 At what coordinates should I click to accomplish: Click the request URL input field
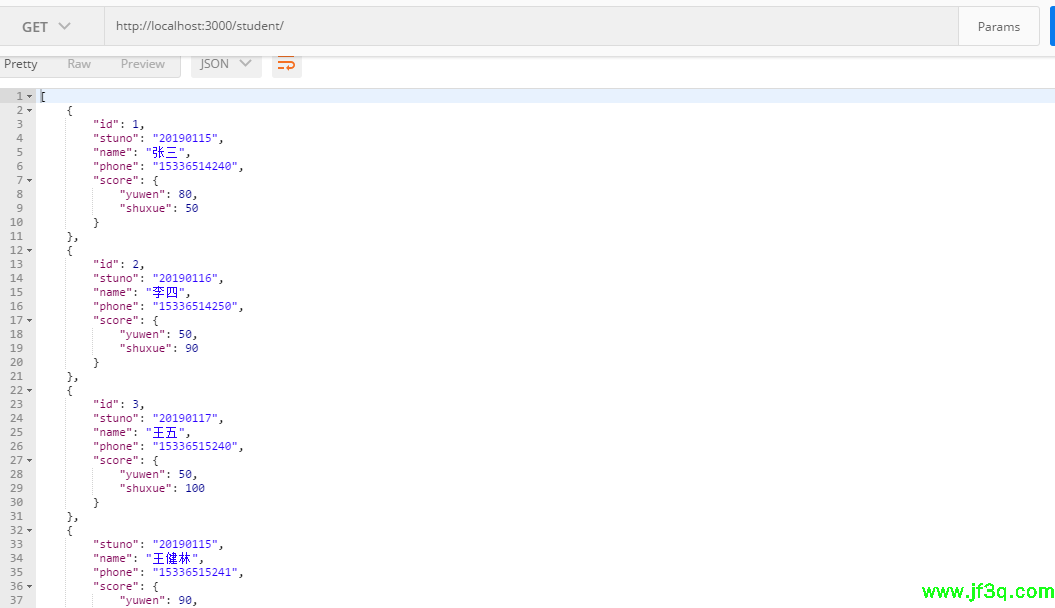pos(530,27)
